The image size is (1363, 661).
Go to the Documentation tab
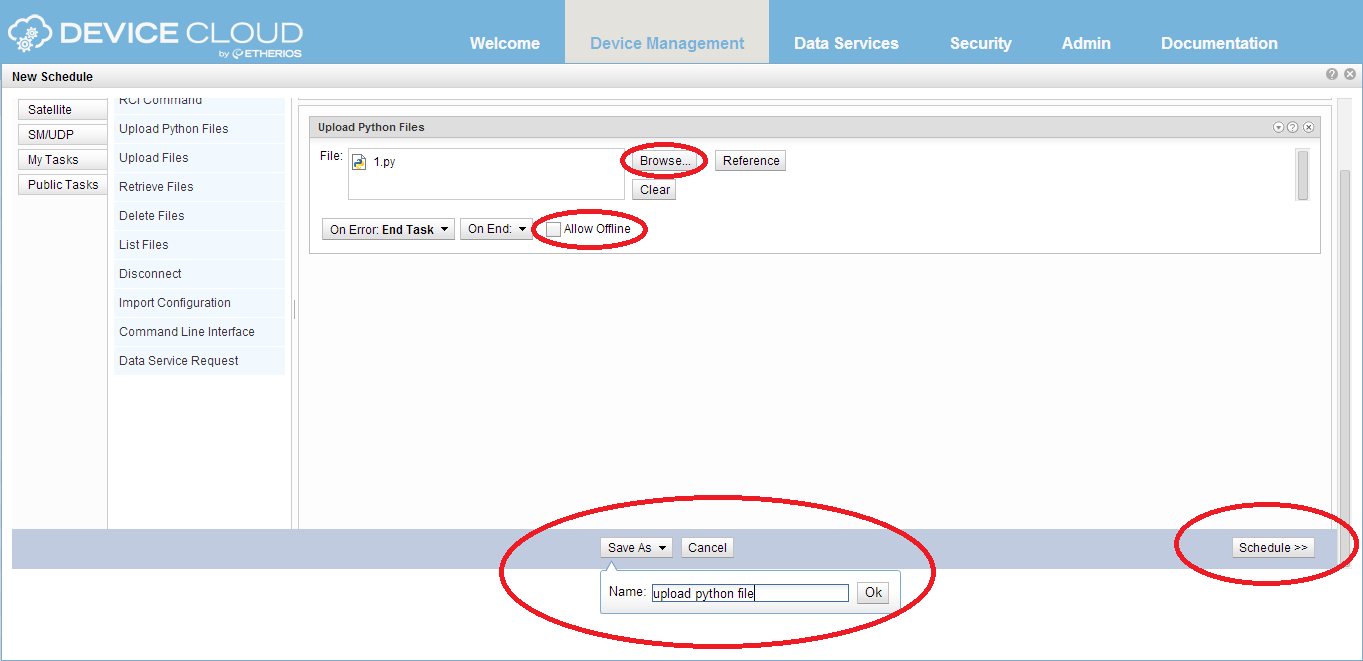pyautogui.click(x=1218, y=44)
